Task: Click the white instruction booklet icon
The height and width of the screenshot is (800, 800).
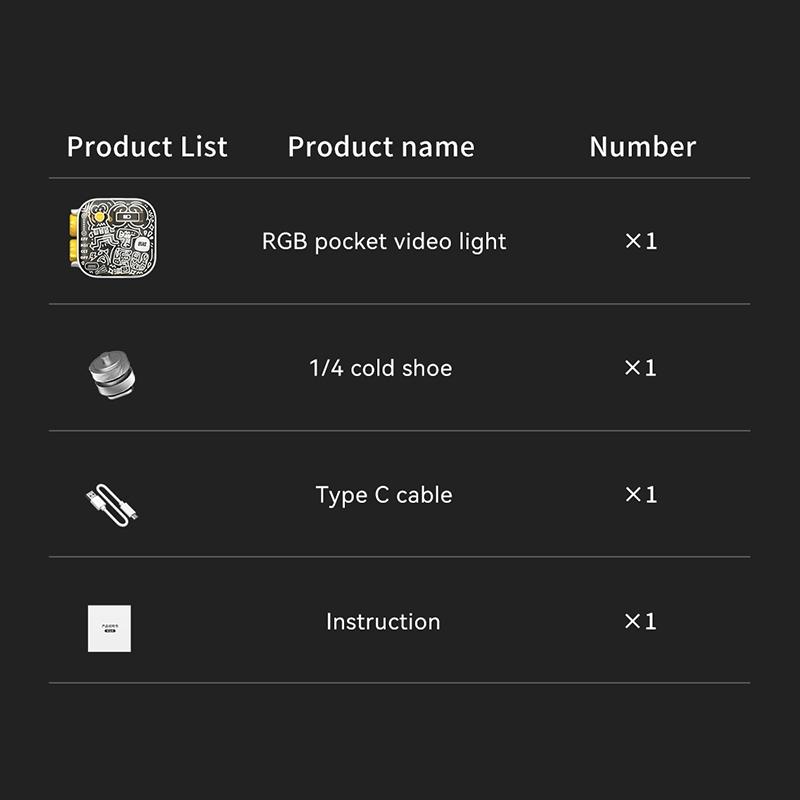Action: (110, 627)
